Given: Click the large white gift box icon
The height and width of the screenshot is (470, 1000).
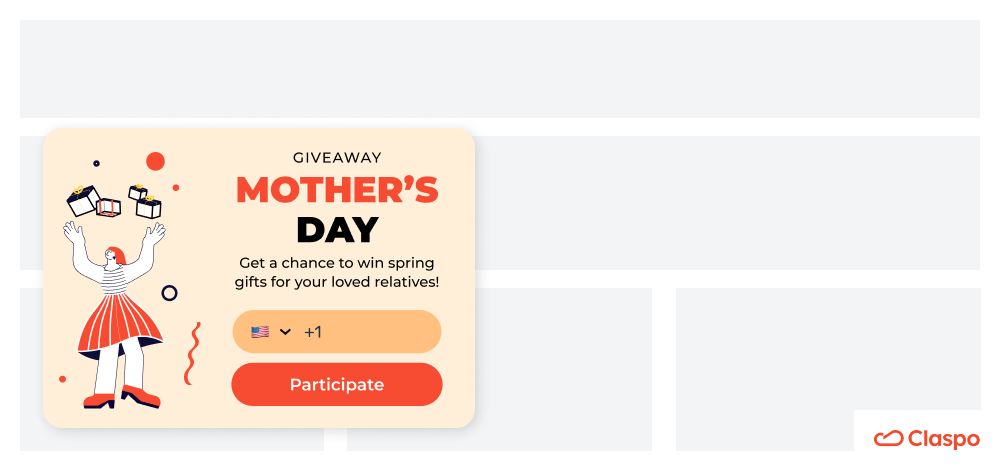Looking at the screenshot, I should coord(83,201).
